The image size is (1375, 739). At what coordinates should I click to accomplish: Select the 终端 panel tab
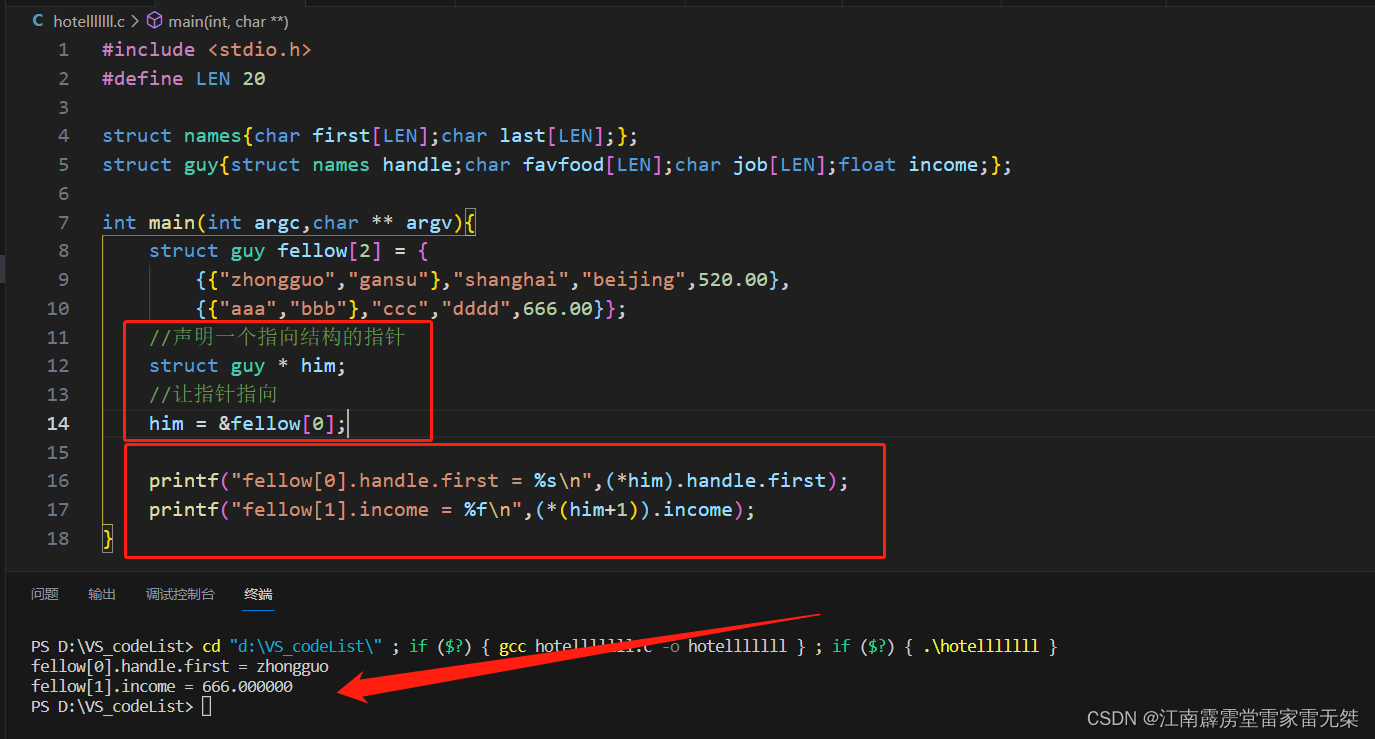258,594
